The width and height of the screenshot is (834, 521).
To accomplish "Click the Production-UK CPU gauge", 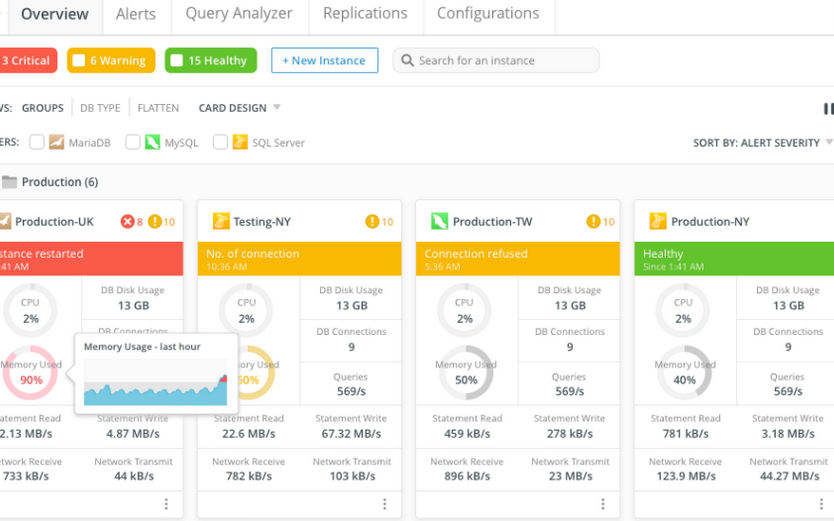I will [x=30, y=310].
